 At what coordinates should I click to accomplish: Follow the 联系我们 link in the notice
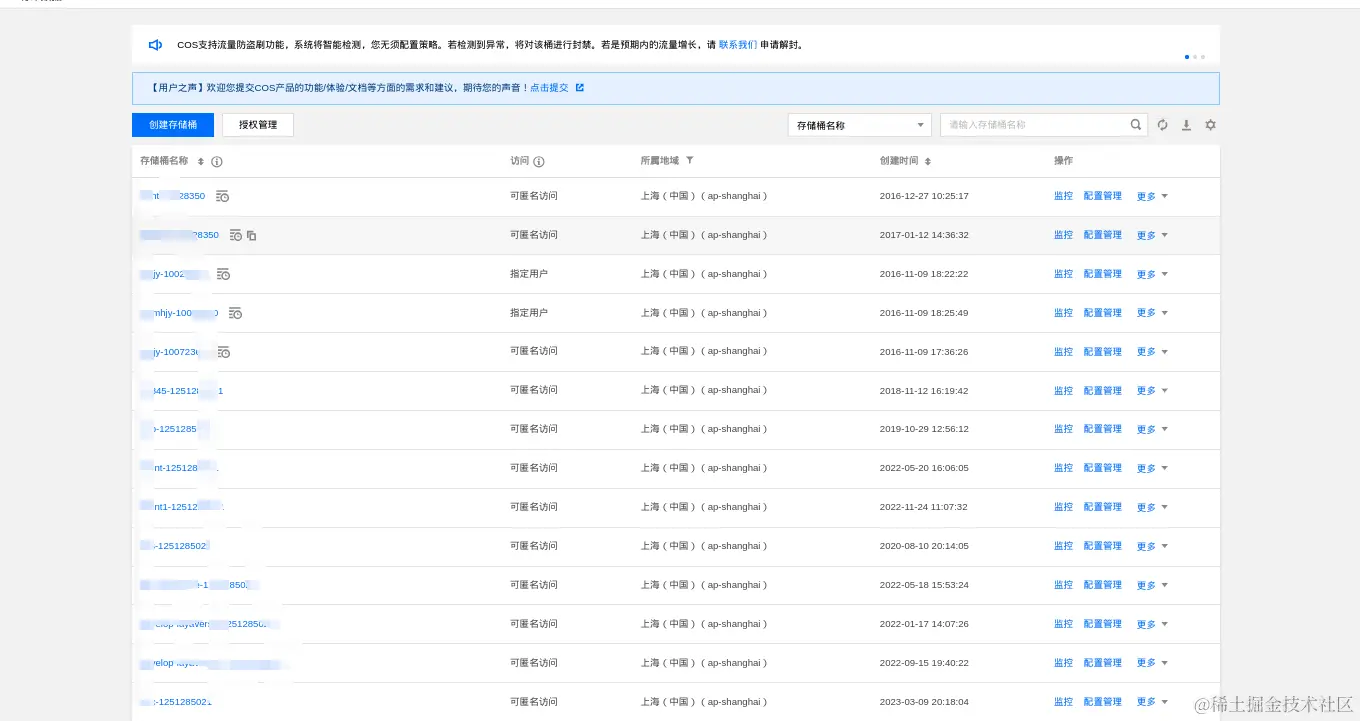(738, 45)
